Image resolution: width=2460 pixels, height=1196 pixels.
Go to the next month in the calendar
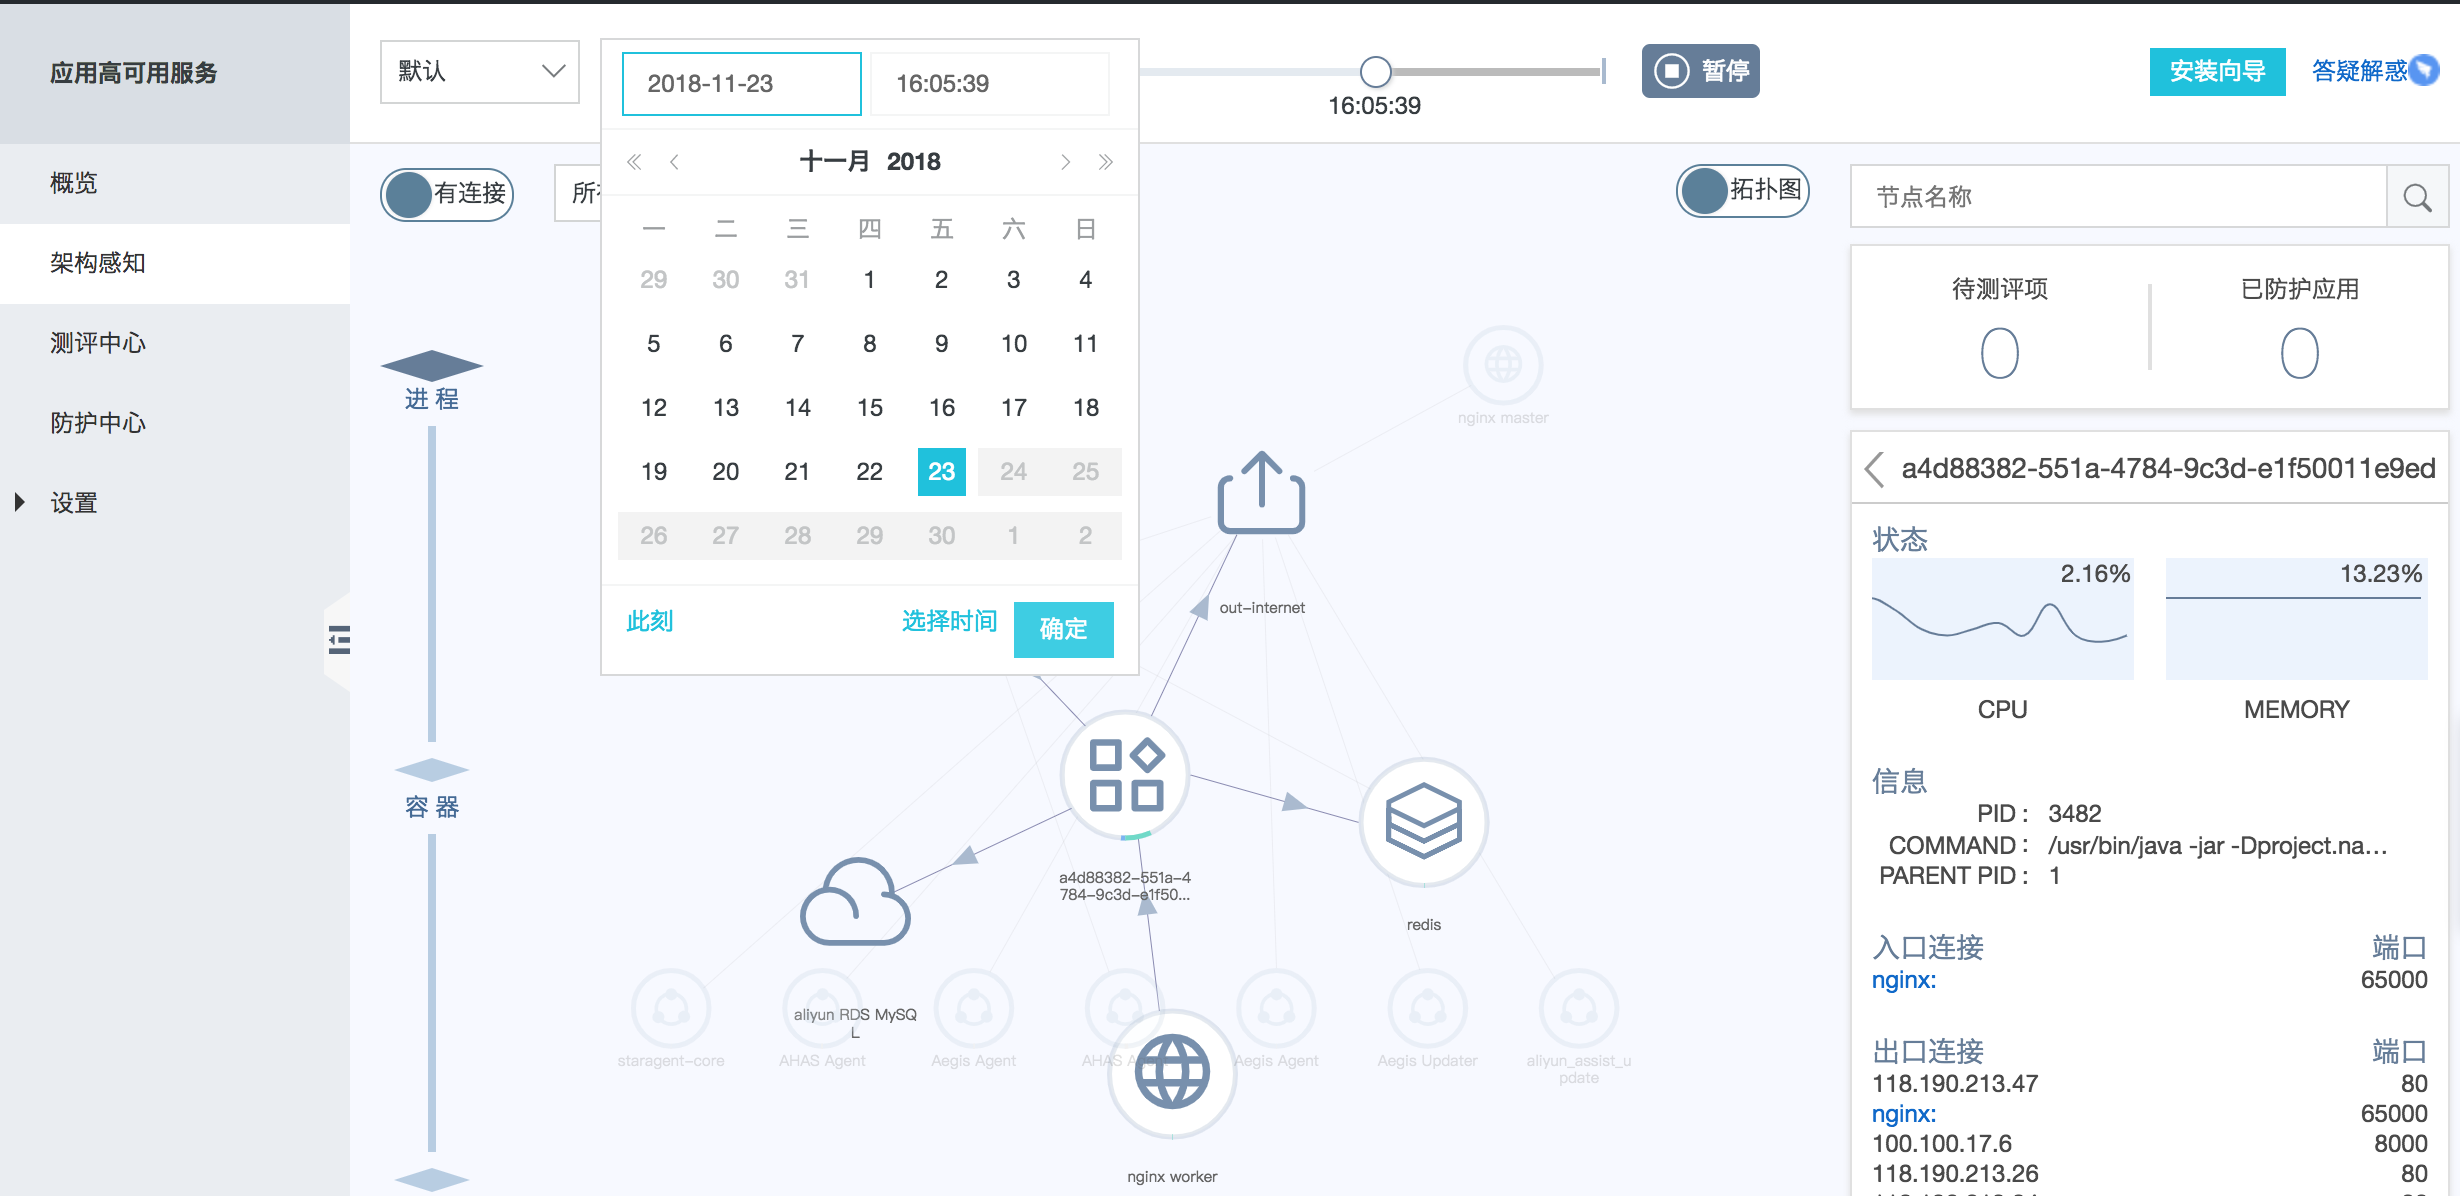point(1065,162)
